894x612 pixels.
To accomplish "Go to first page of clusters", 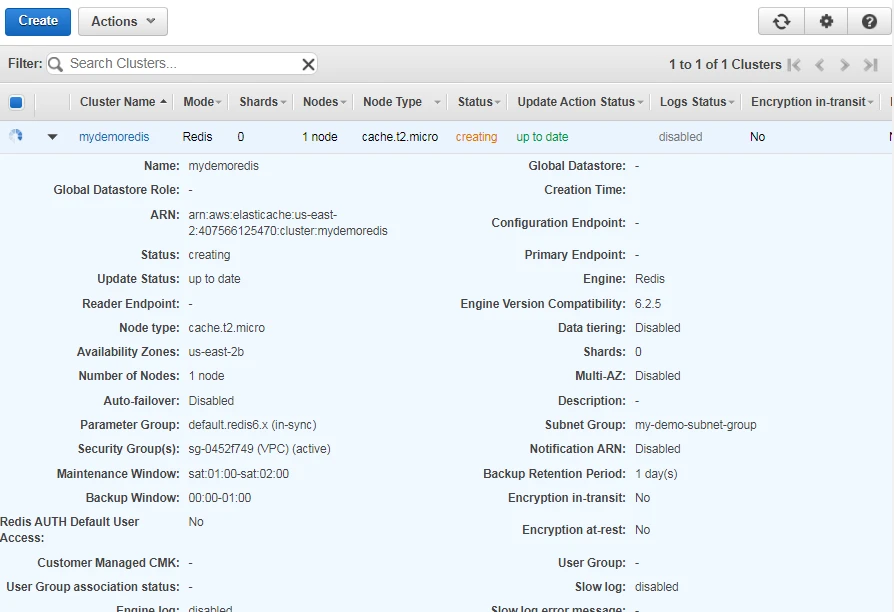I will pos(794,65).
